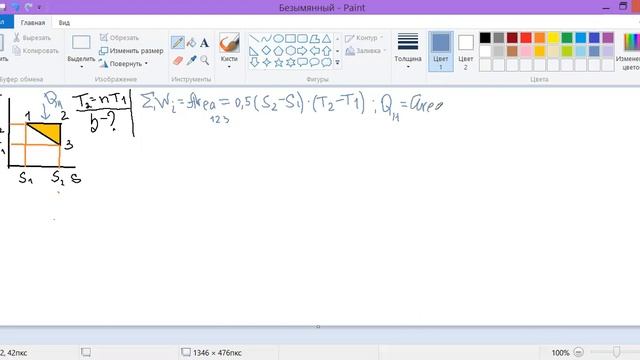Choose the Diamond shape
Viewport: 640px width, 360px height.
266,51
